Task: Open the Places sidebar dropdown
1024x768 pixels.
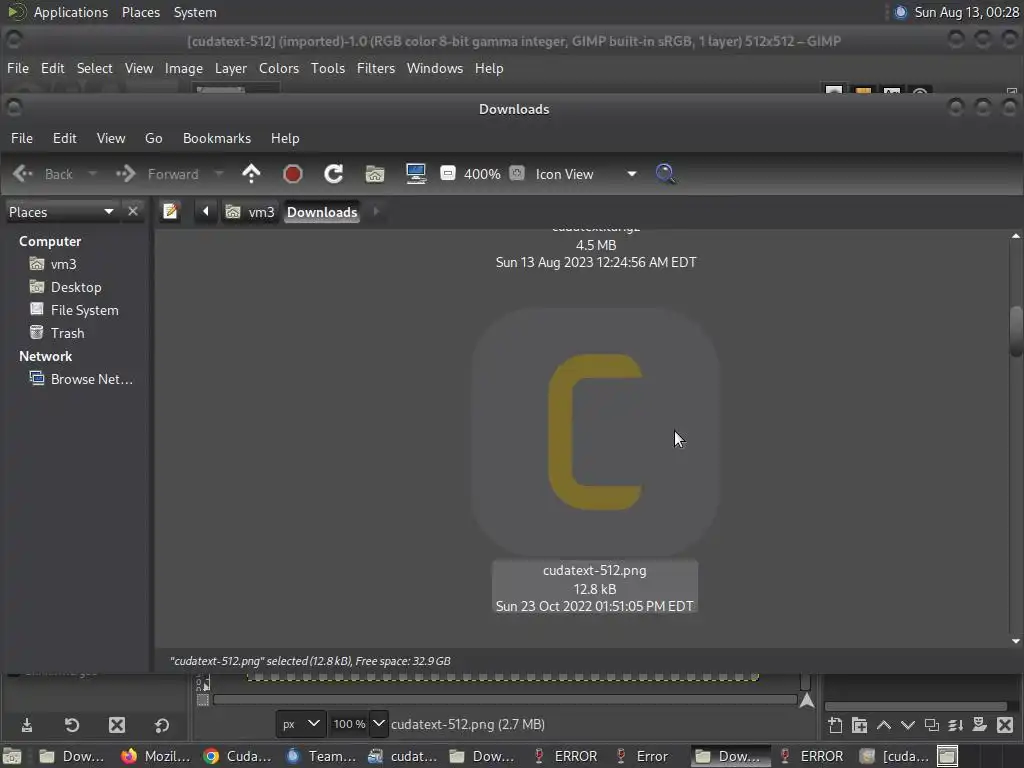Action: (x=61, y=212)
